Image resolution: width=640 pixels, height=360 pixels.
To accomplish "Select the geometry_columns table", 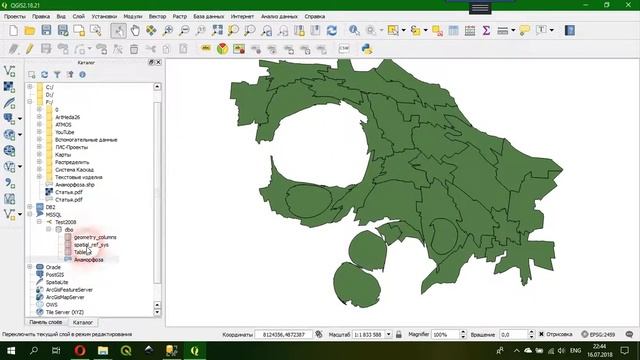I will pos(95,237).
